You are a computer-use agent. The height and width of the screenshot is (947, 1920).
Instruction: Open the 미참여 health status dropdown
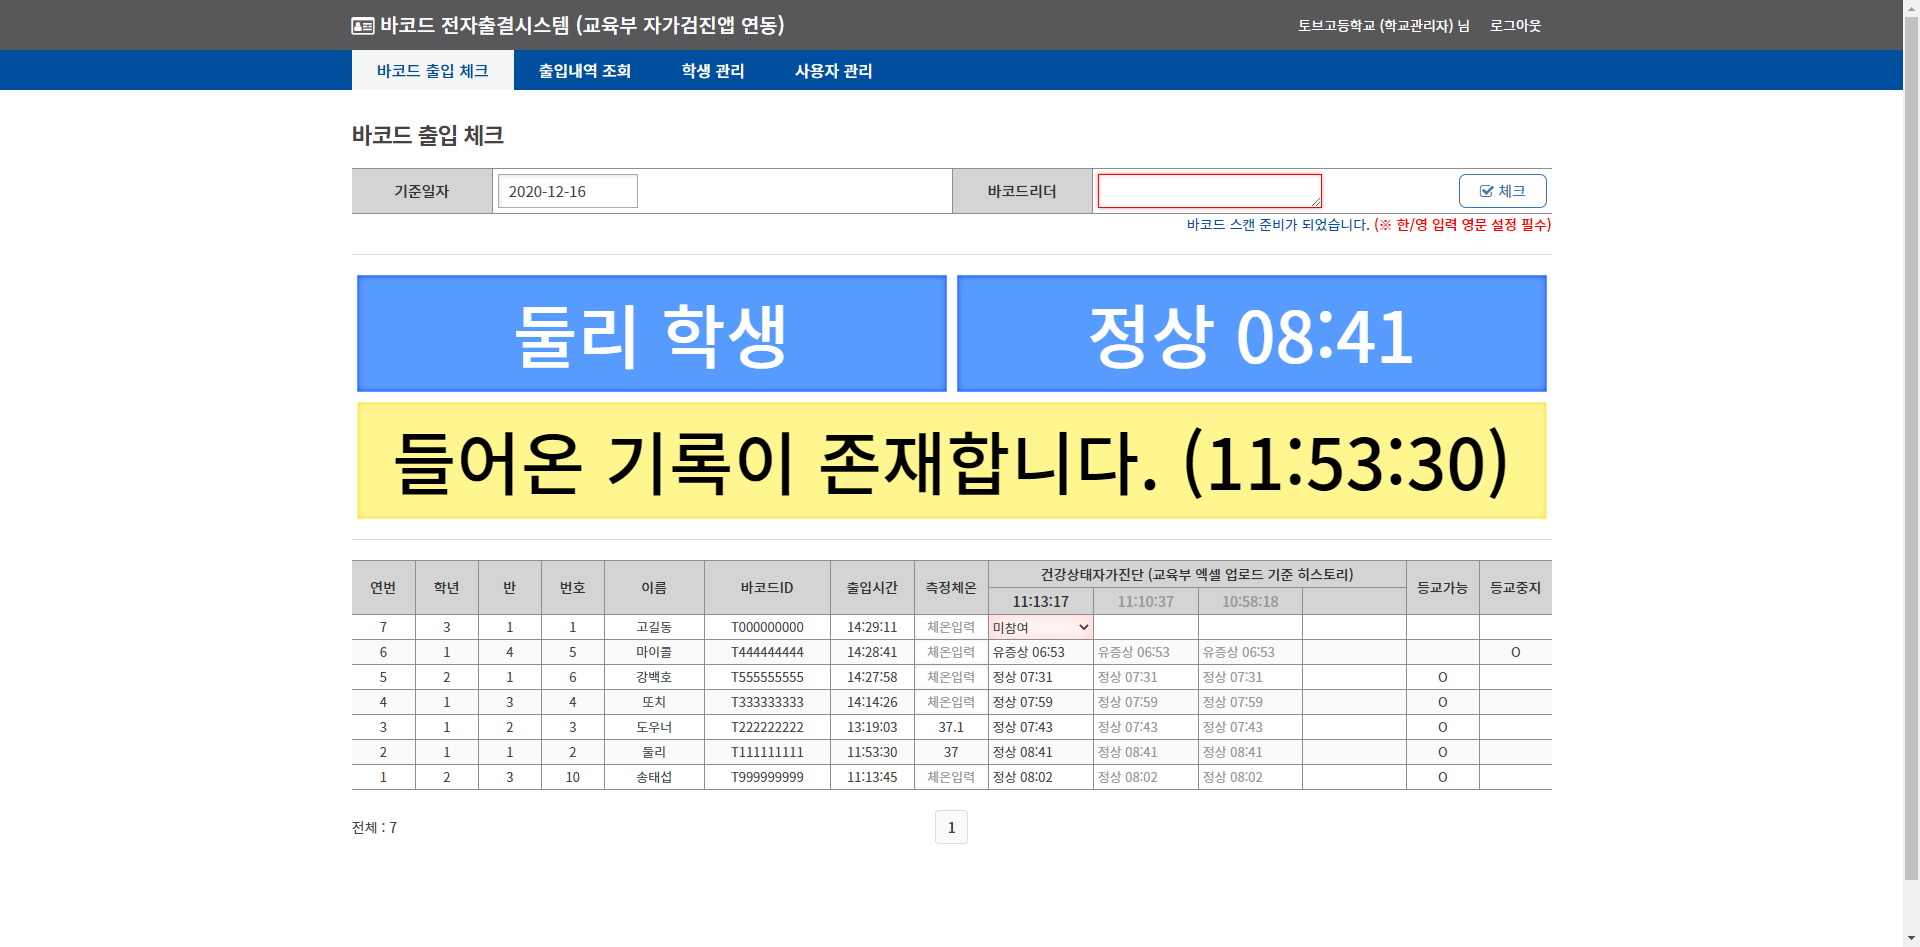click(x=1040, y=628)
